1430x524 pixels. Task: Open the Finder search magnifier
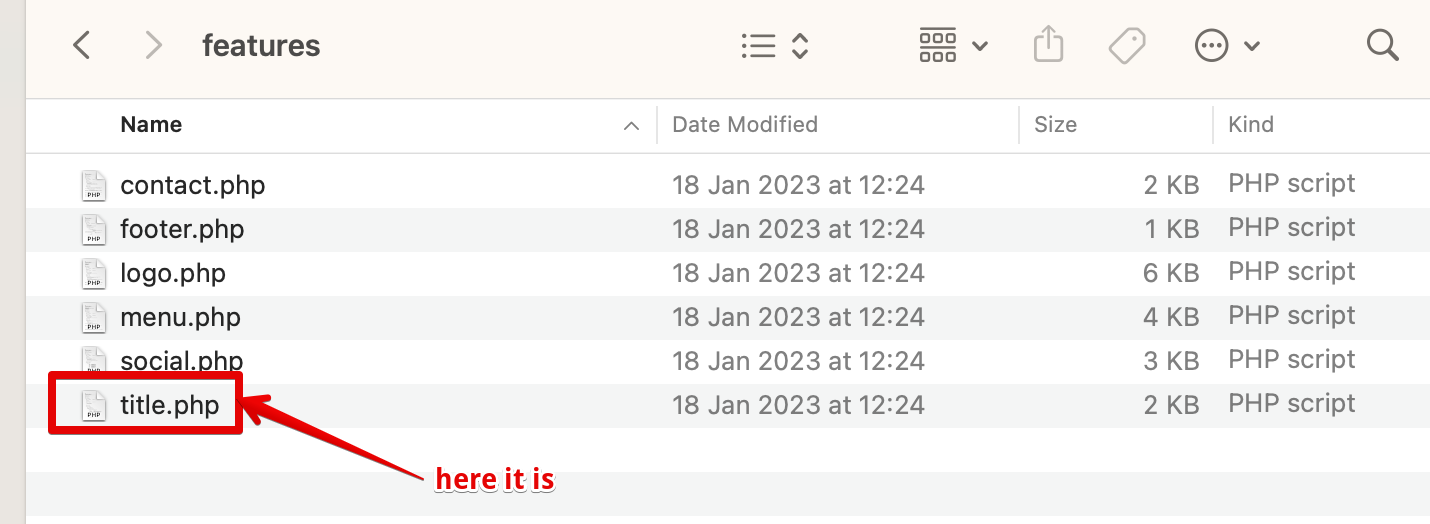click(x=1382, y=45)
